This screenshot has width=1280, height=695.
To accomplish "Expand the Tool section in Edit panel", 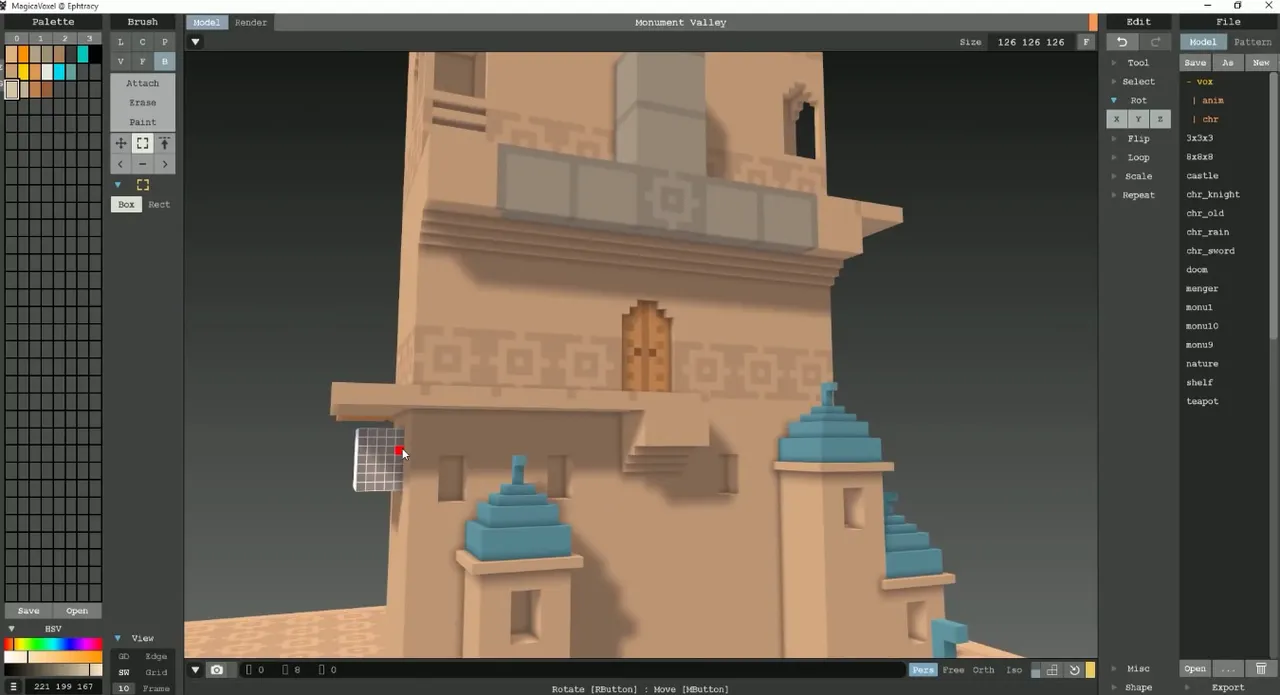I will point(1138,63).
